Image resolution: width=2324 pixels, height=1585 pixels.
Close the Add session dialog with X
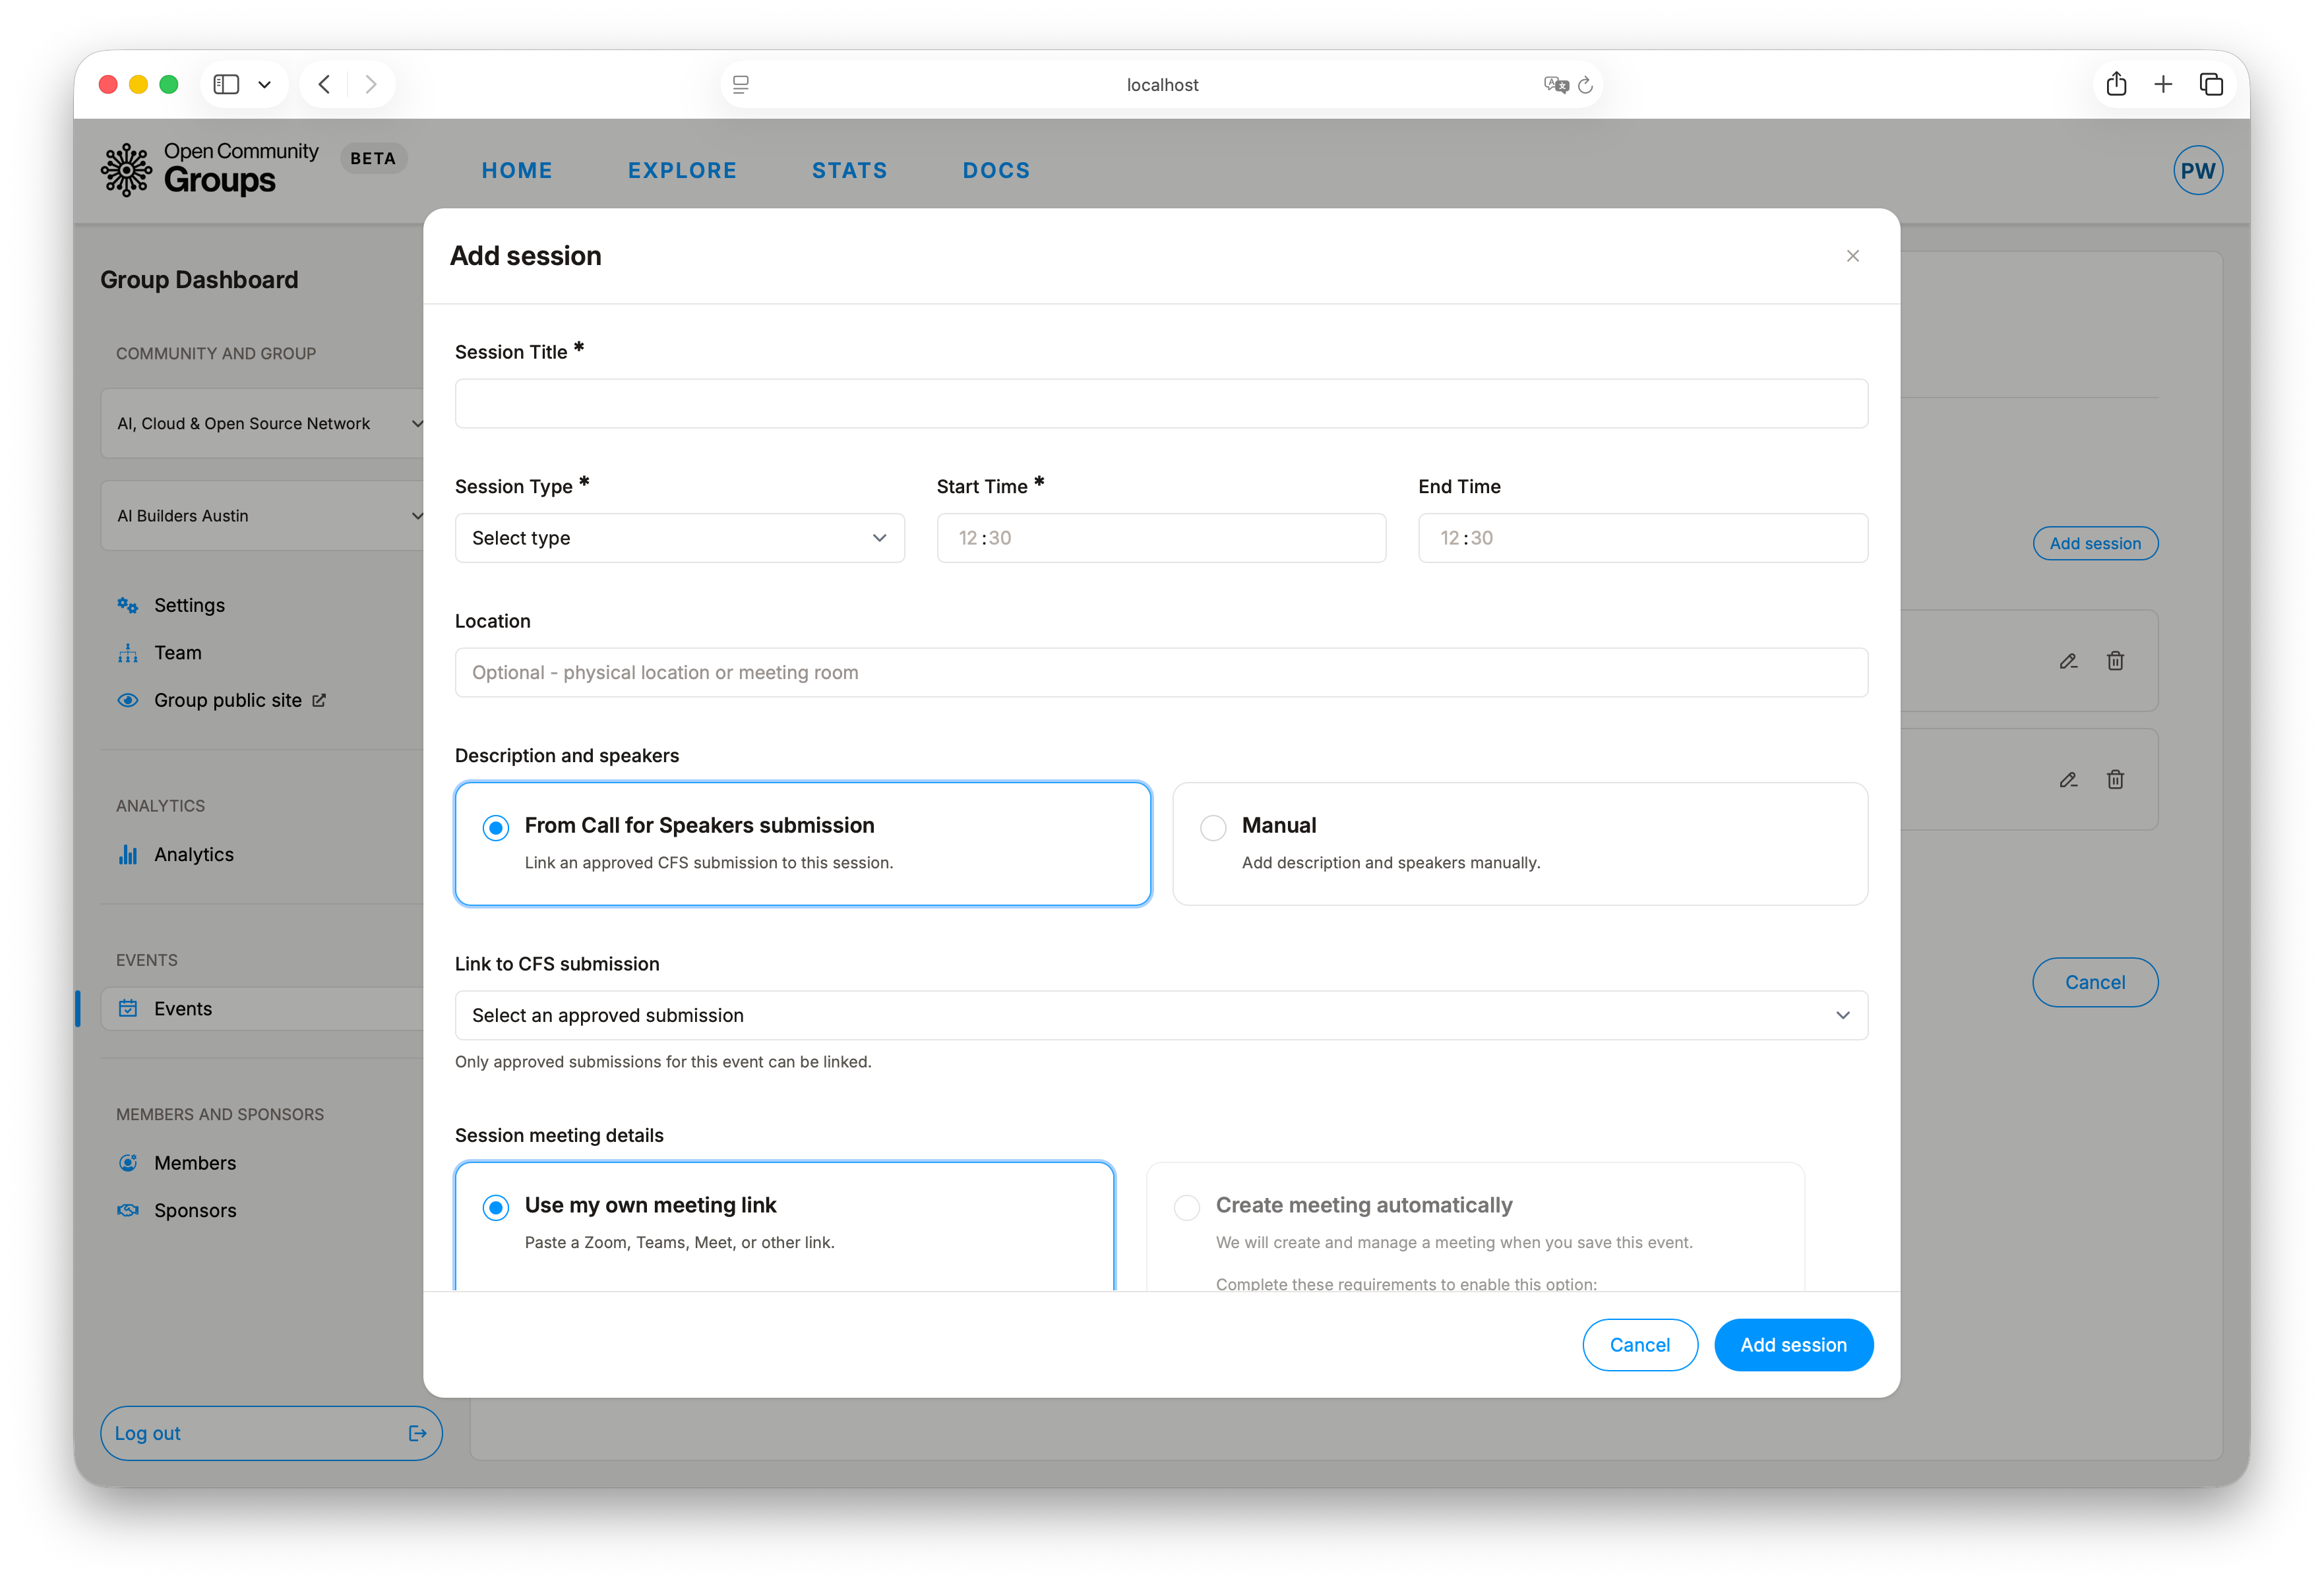[1852, 256]
